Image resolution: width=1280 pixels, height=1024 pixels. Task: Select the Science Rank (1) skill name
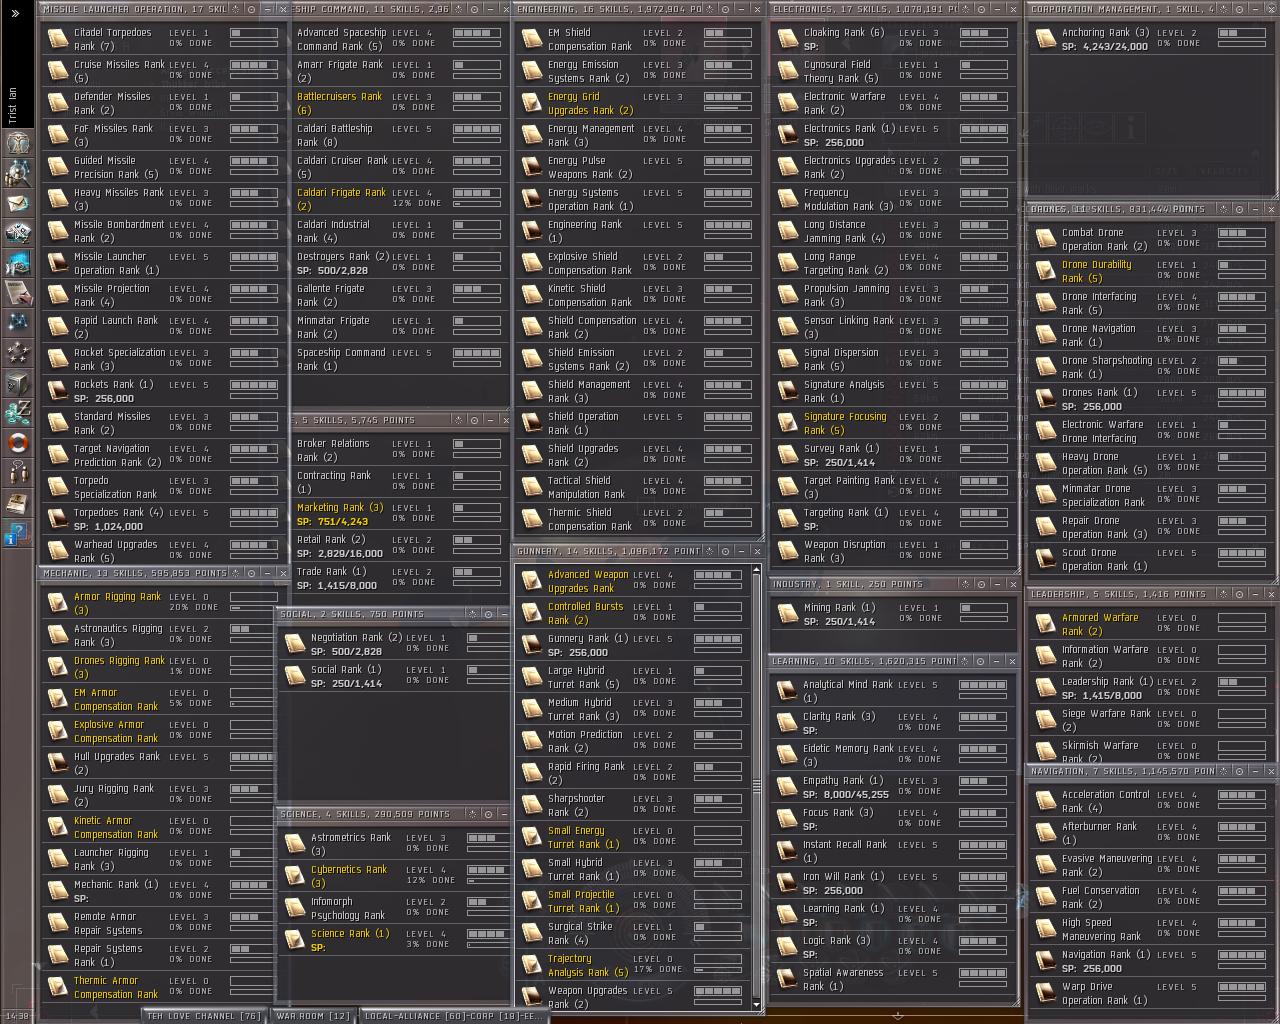click(x=350, y=934)
